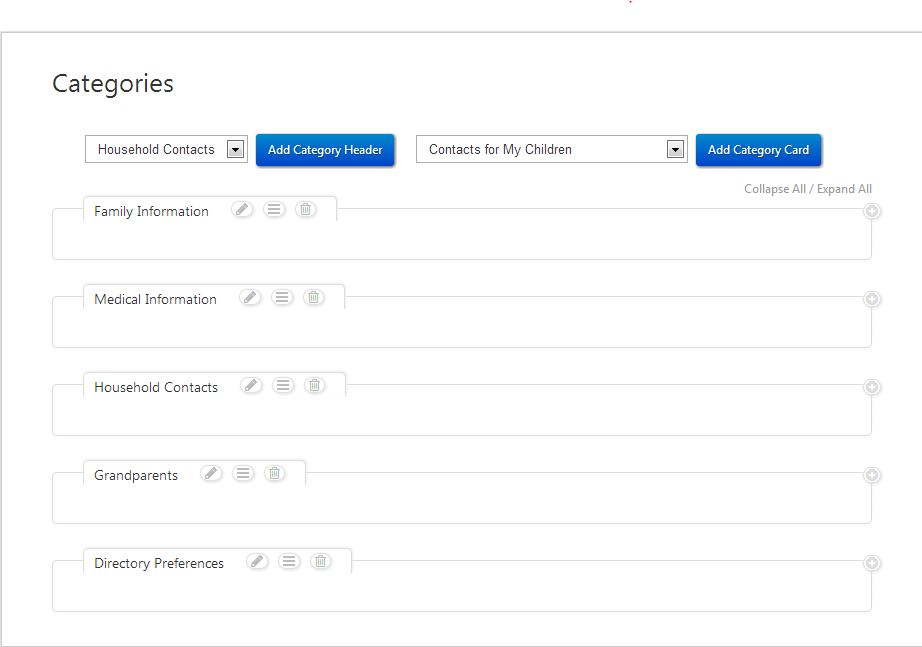Delete the Grandparents category

pyautogui.click(x=274, y=473)
